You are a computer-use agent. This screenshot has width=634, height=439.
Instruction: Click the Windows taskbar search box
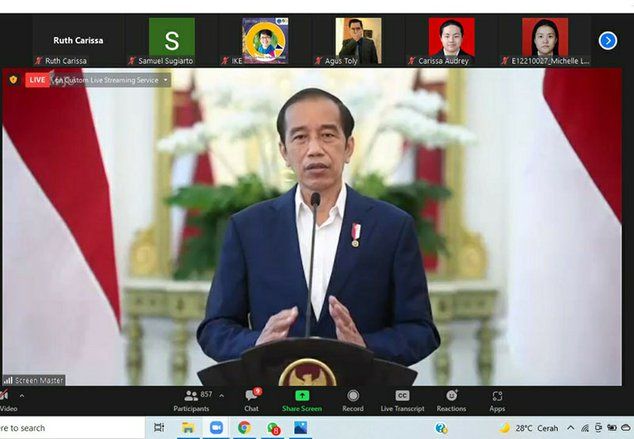pyautogui.click(x=60, y=428)
